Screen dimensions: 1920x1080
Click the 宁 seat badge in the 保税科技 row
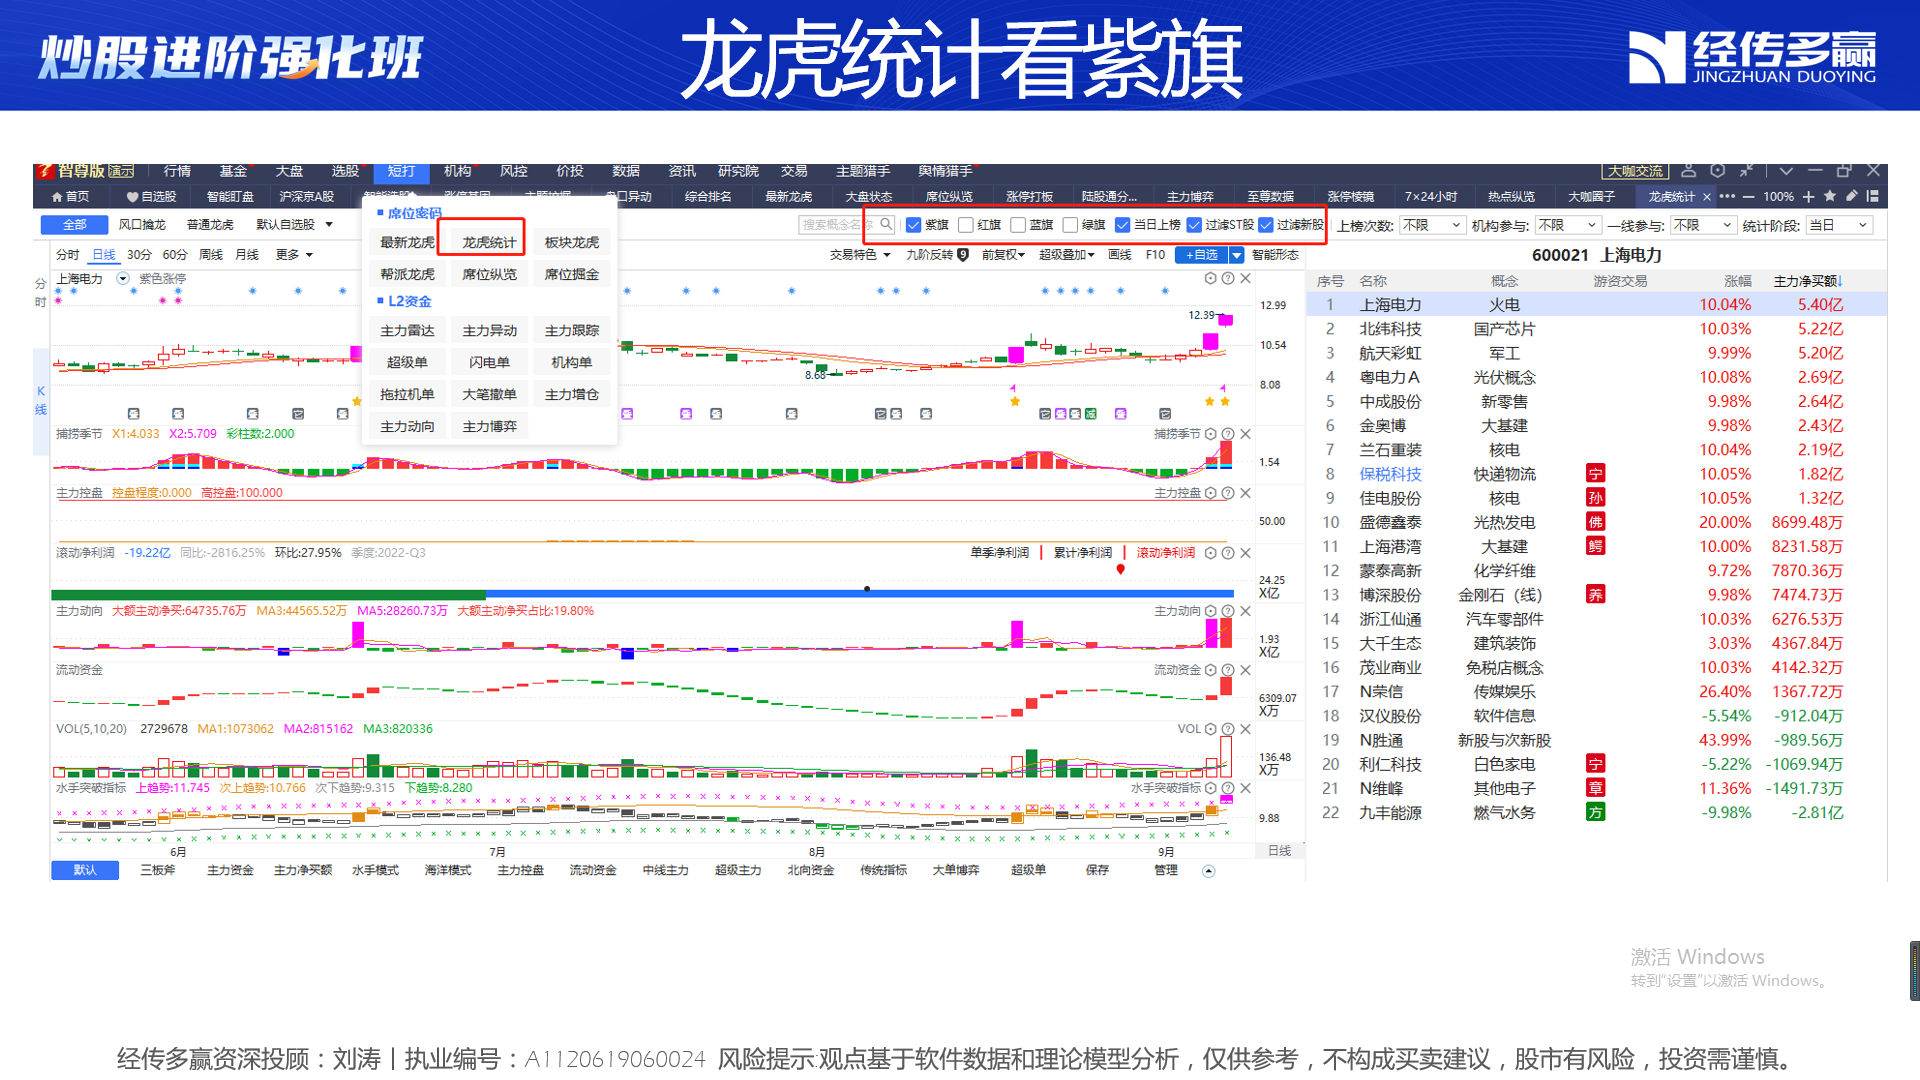(x=1595, y=474)
